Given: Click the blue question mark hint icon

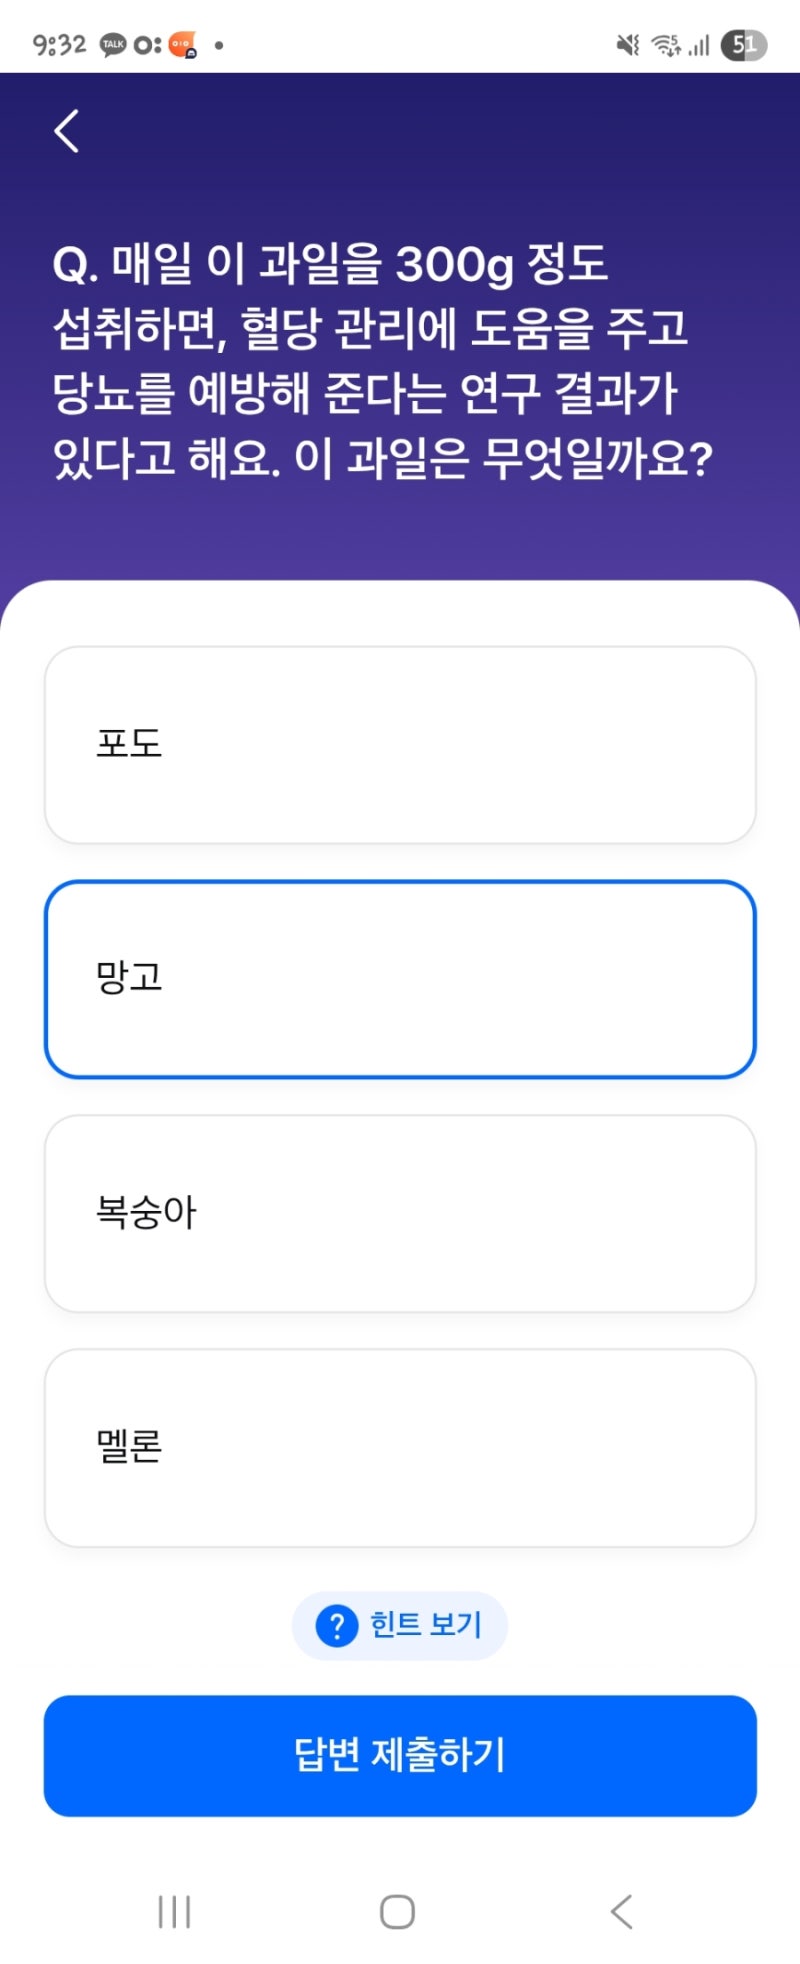Looking at the screenshot, I should pos(337,1625).
